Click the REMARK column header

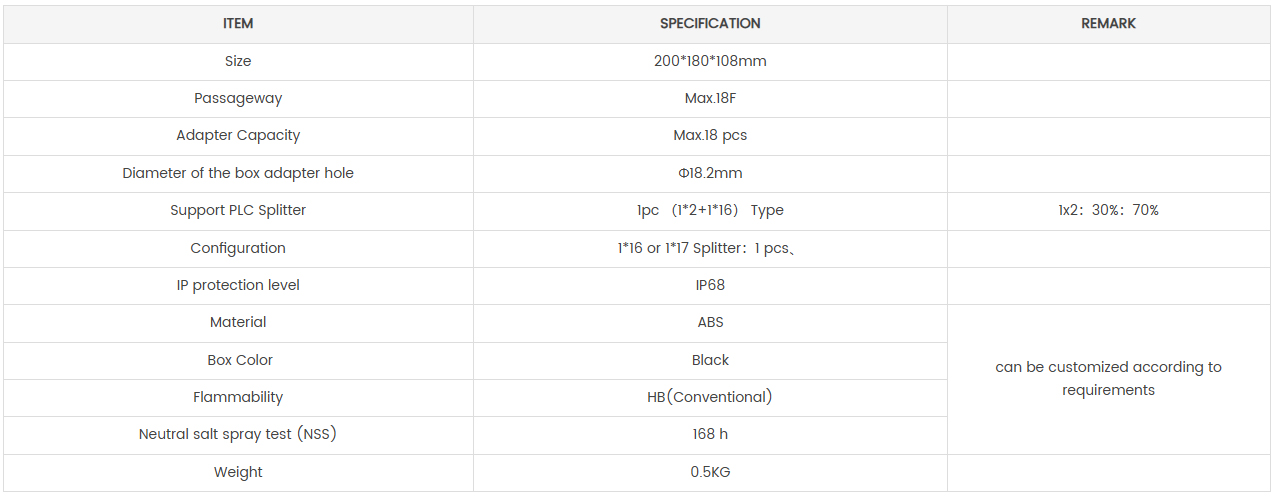[1109, 24]
